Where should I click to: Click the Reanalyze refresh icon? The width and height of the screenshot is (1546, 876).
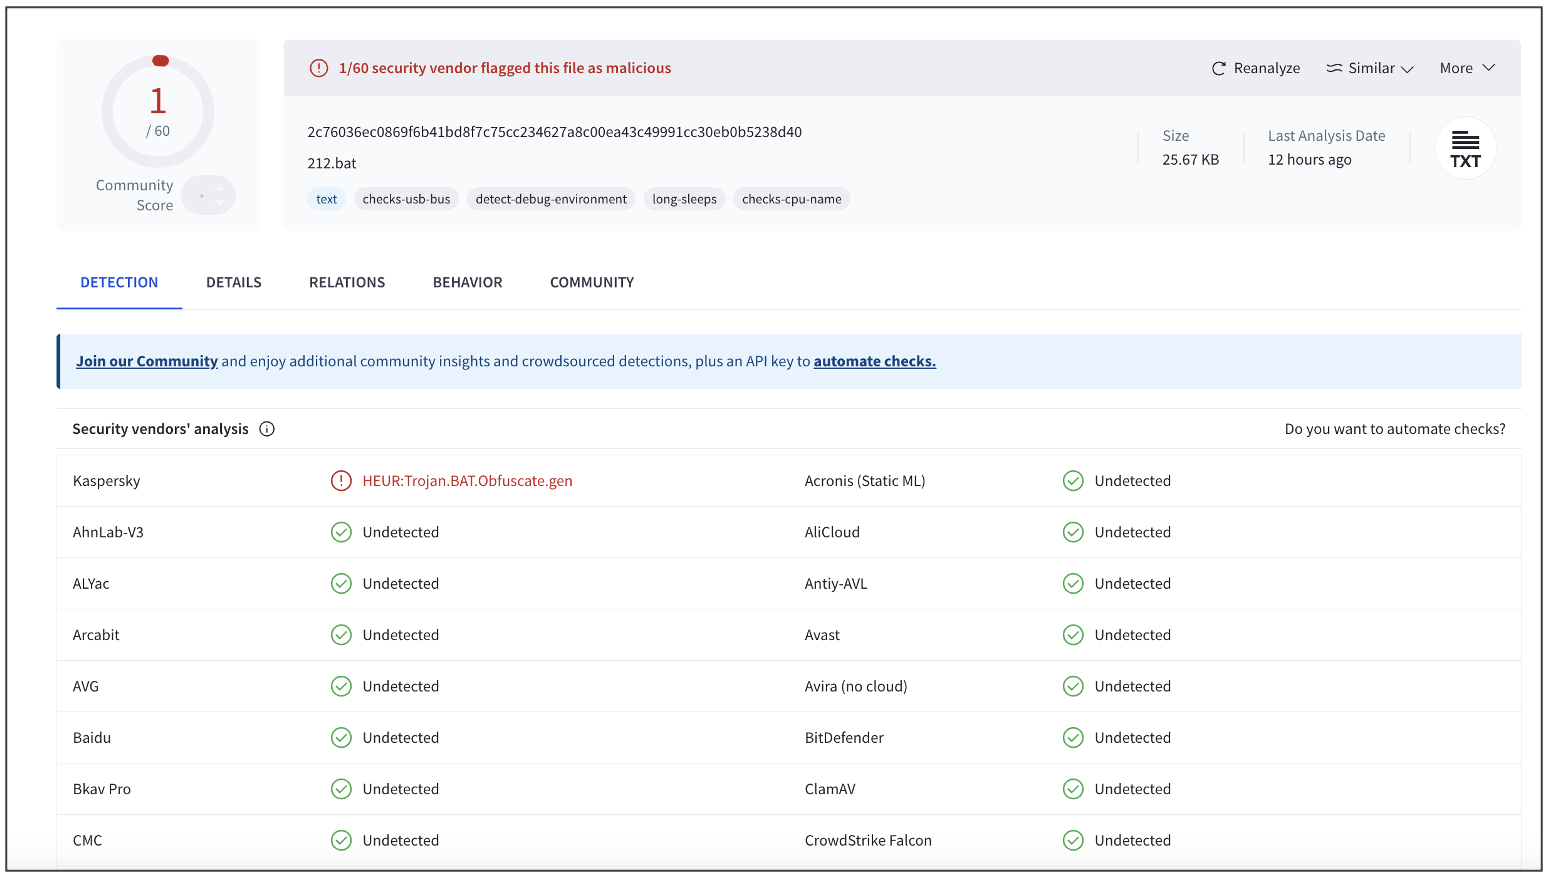pos(1218,69)
